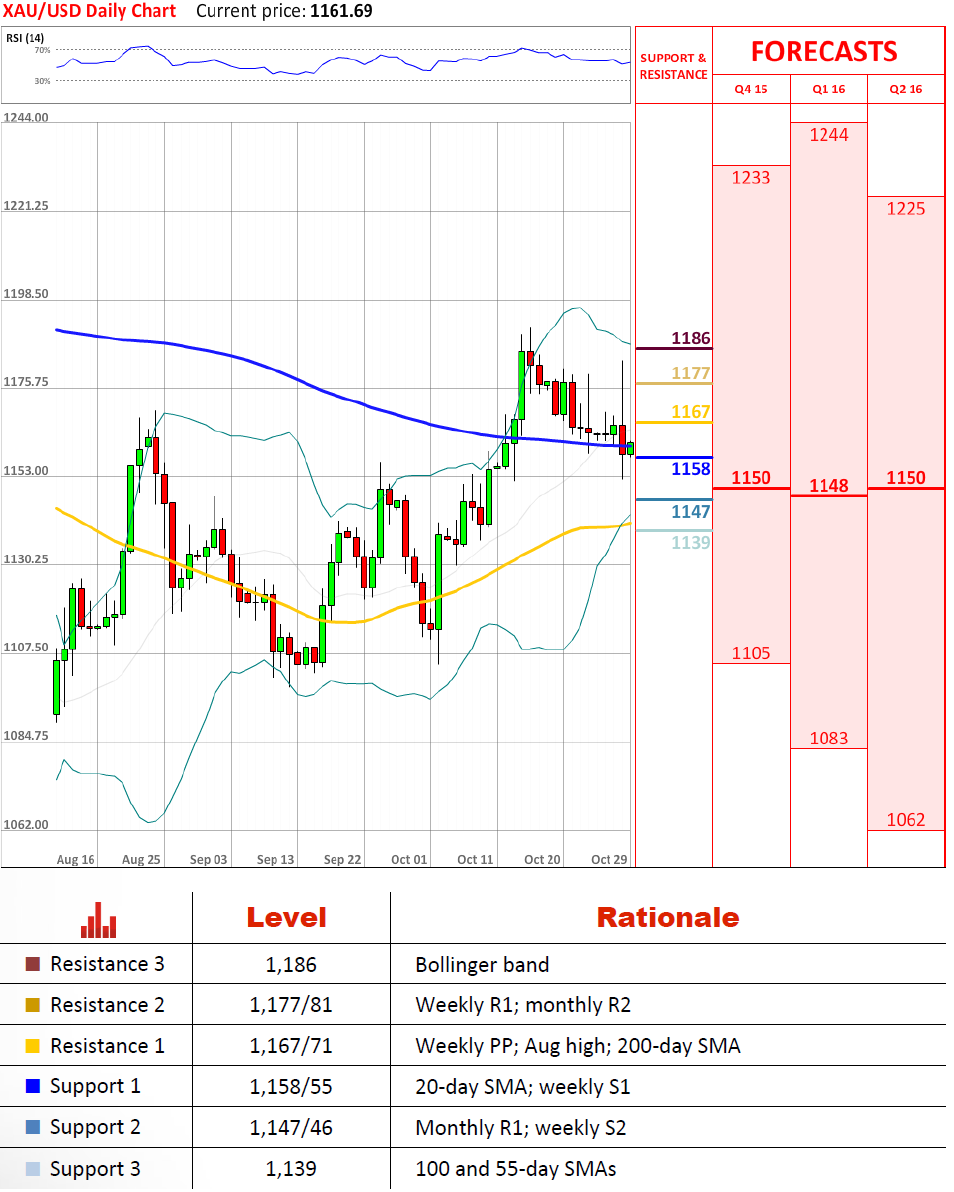
Task: Click the 1167 resistance level marker
Action: pyautogui.click(x=690, y=412)
